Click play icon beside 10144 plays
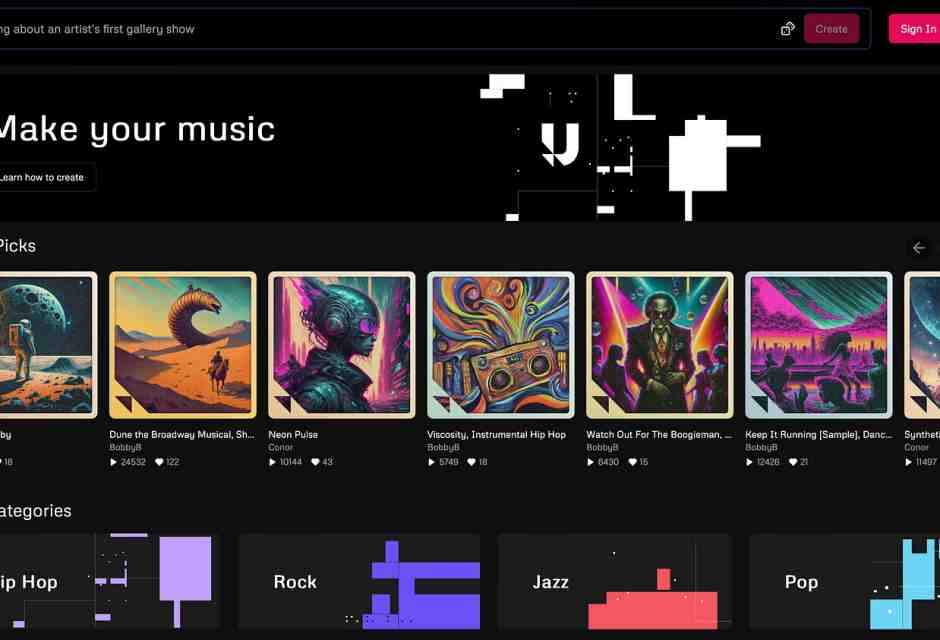Image resolution: width=940 pixels, height=640 pixels. click(272, 462)
